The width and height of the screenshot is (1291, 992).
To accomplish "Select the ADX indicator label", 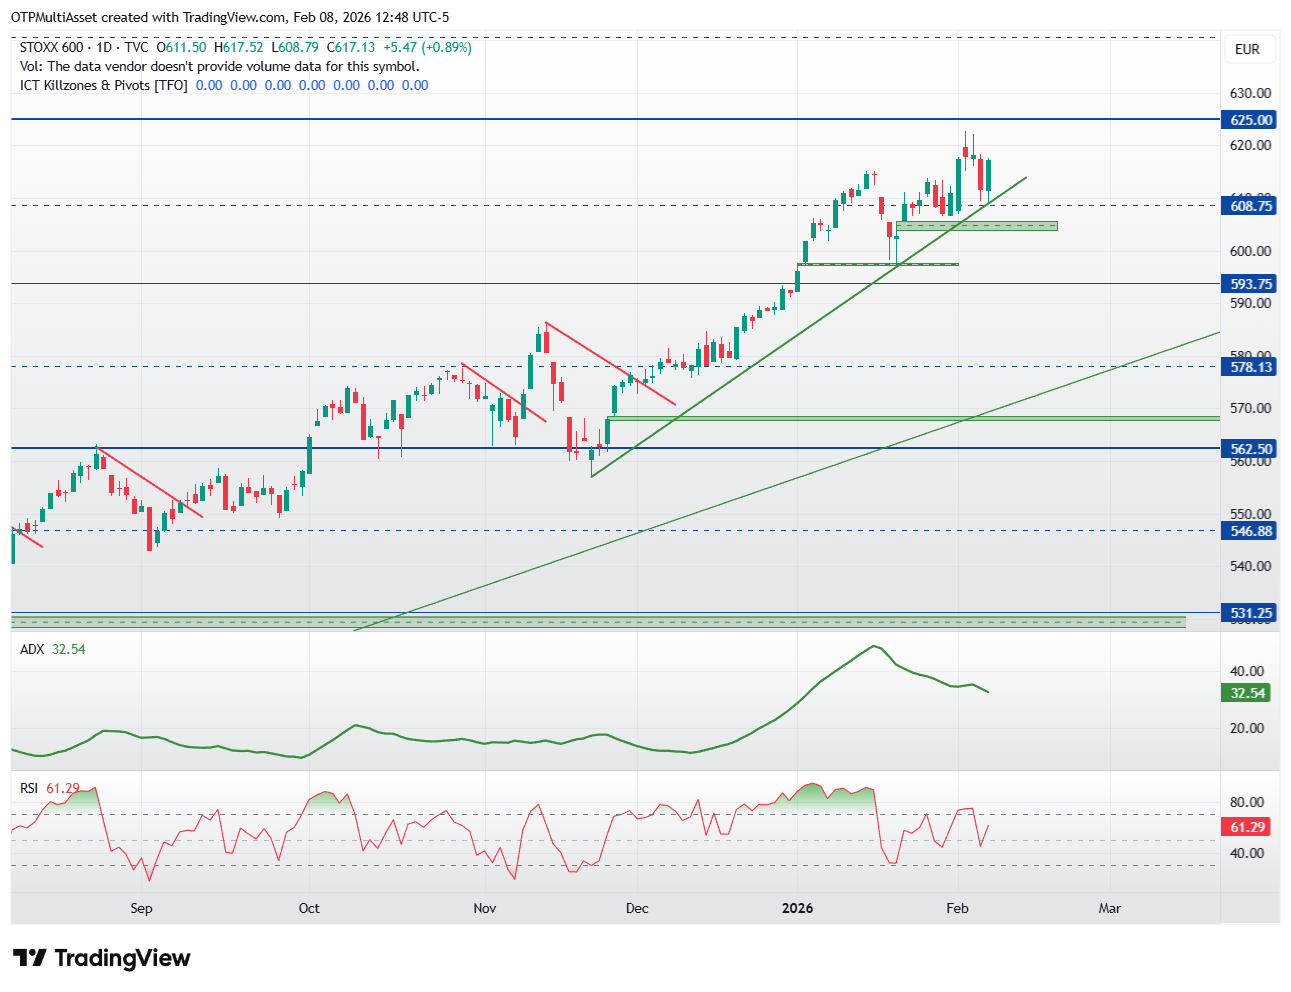I will coord(32,649).
